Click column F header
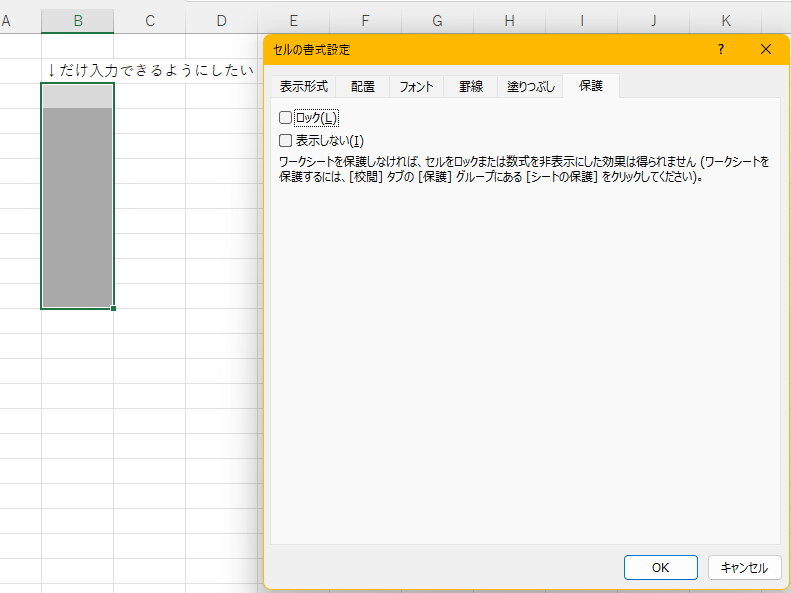The height and width of the screenshot is (593, 791). coord(366,21)
